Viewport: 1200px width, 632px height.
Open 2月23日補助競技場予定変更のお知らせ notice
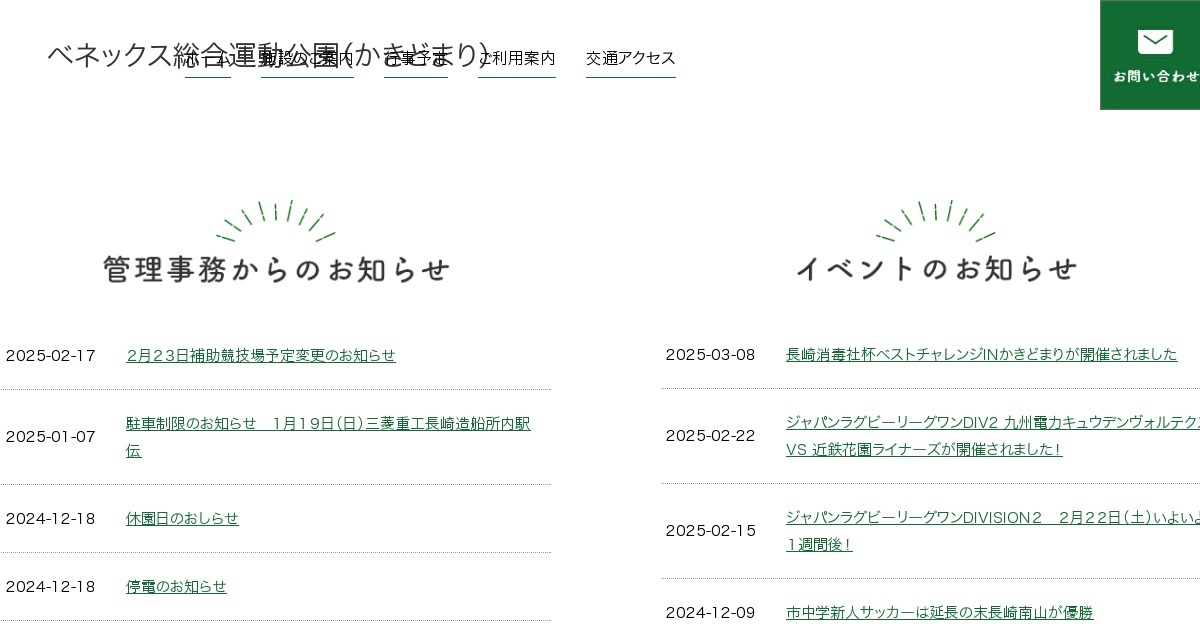261,356
